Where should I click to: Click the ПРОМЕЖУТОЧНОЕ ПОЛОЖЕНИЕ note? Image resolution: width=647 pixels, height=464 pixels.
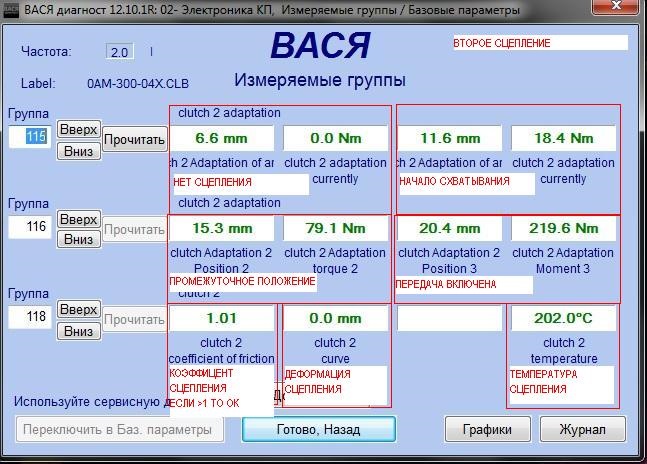(242, 281)
